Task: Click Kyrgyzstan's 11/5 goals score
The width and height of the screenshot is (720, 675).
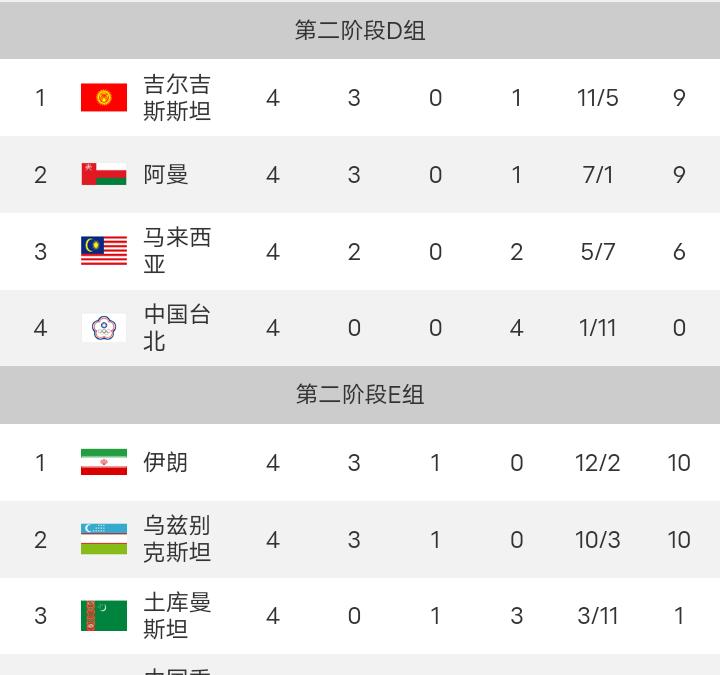Action: 598,98
